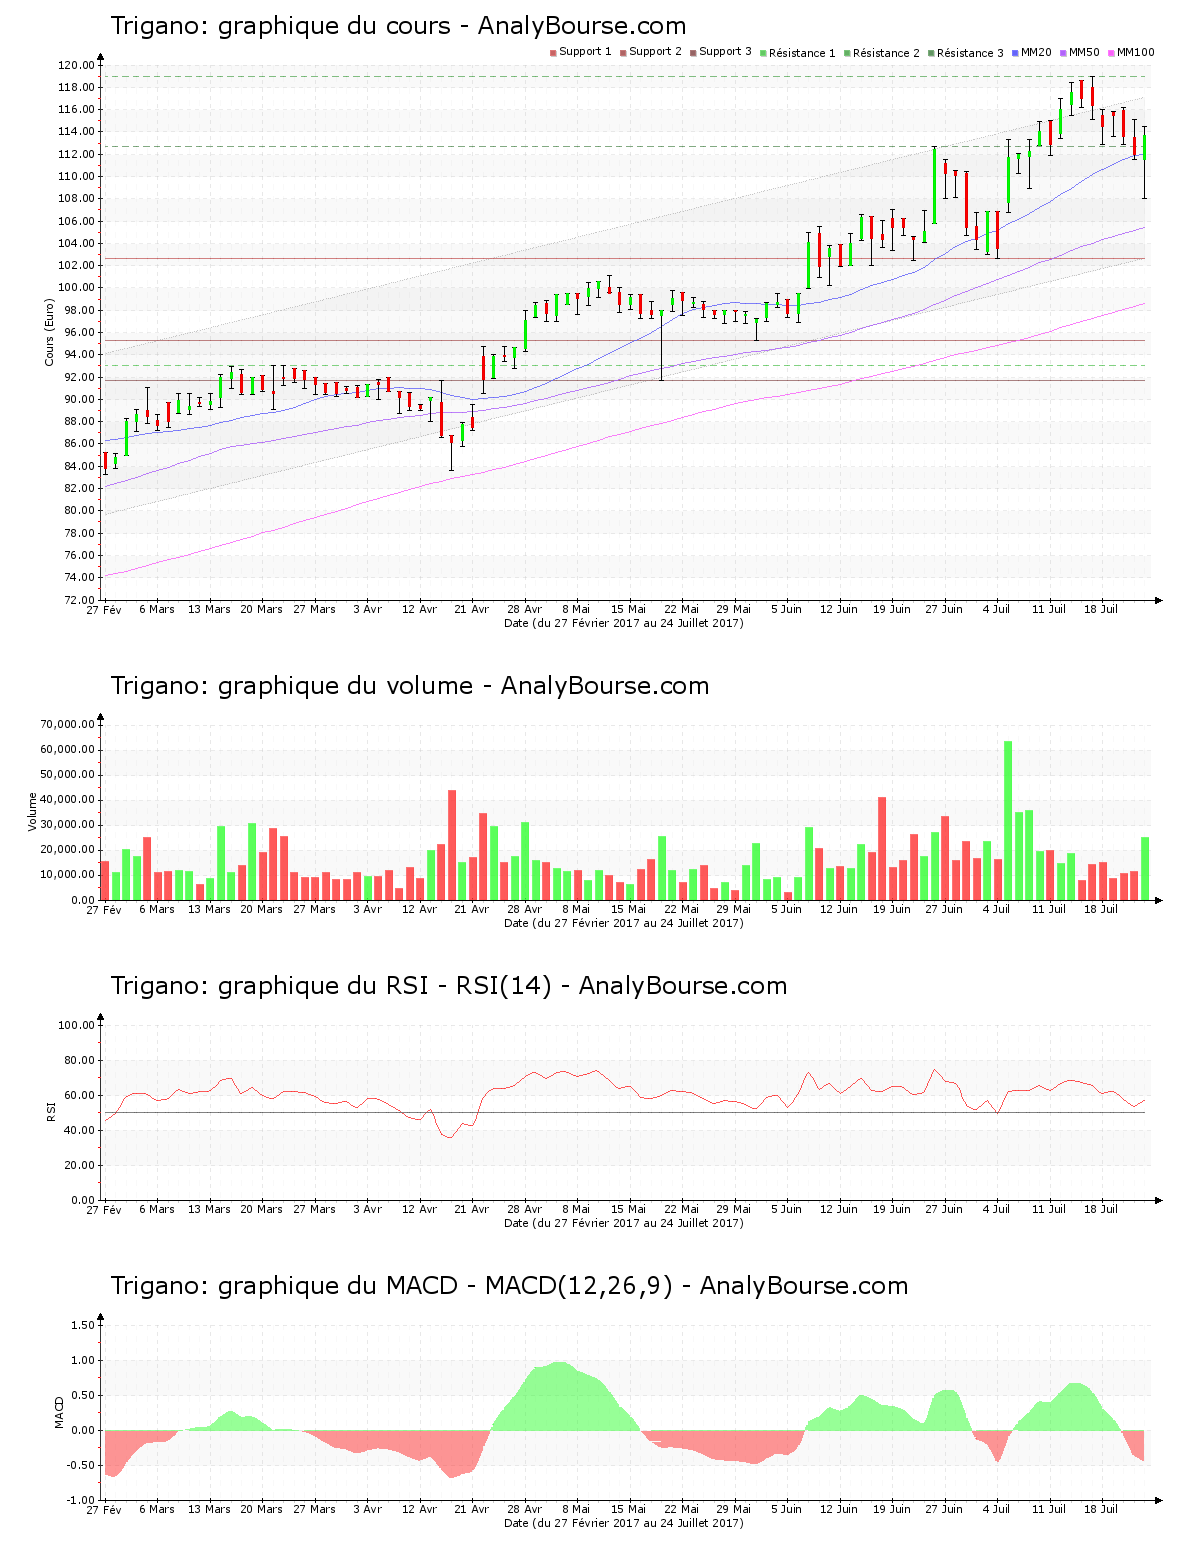Click the MM20 legend entry
This screenshot has width=1200, height=1550.
click(1031, 52)
